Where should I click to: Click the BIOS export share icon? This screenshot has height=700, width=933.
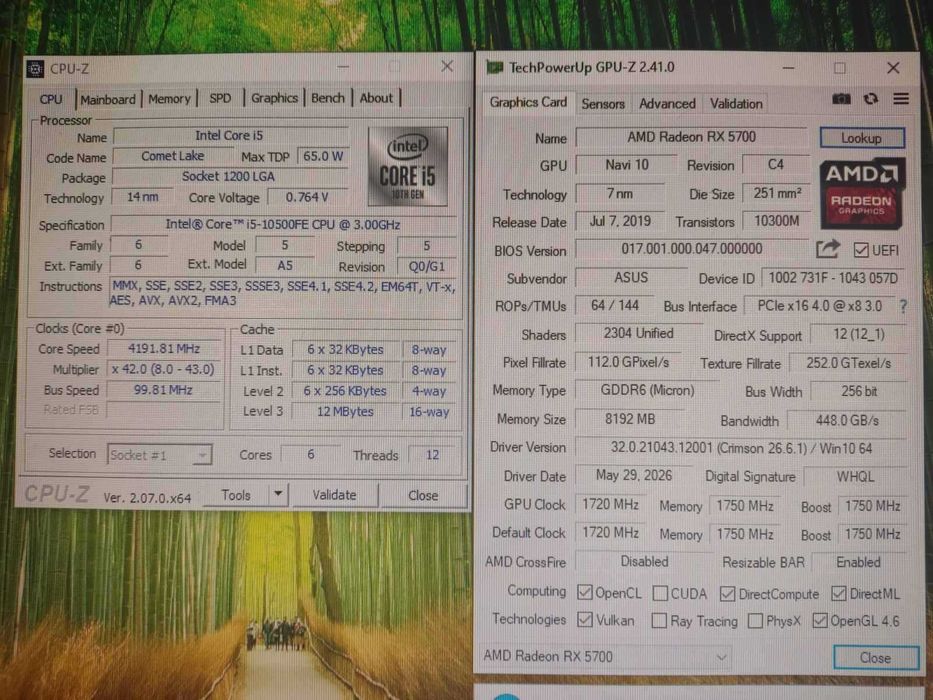(x=827, y=249)
